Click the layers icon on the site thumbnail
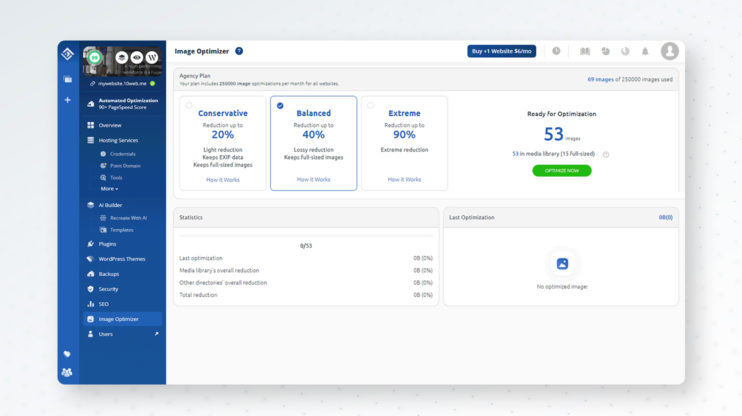 [122, 58]
